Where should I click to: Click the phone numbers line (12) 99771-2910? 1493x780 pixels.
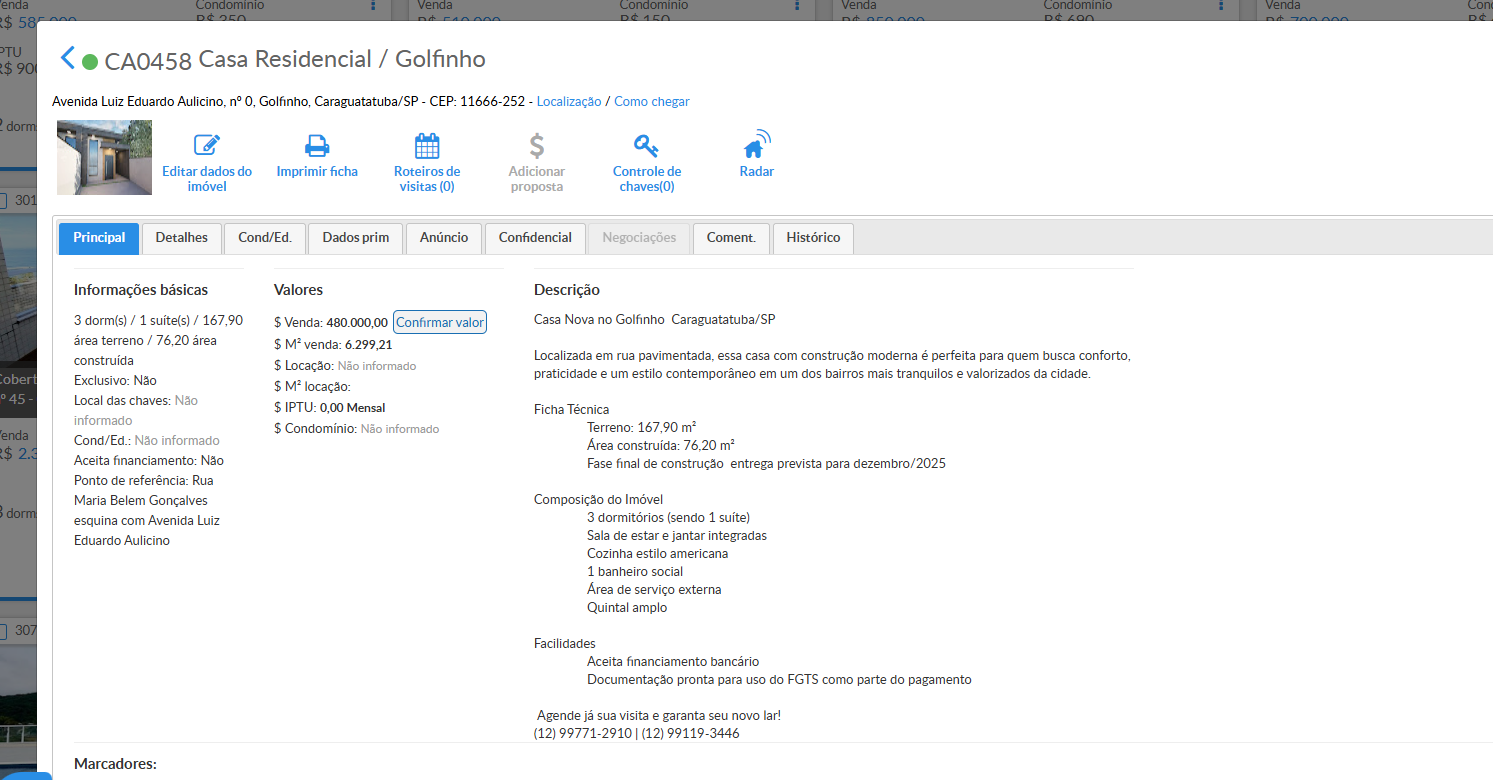point(637,733)
